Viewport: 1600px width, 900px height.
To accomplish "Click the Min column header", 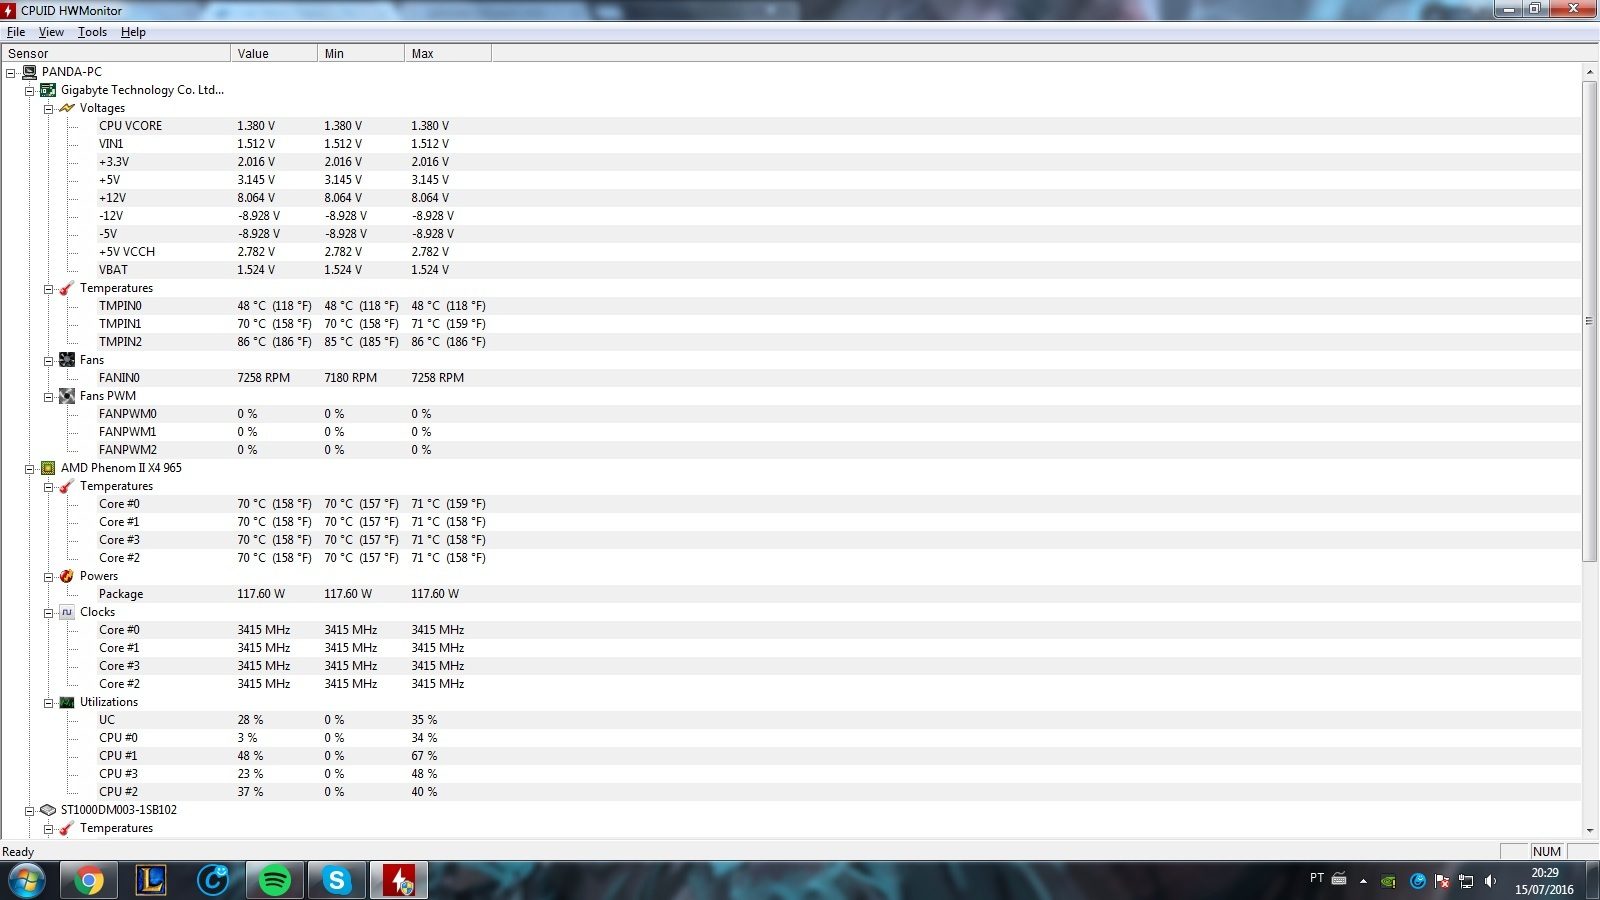I will pyautogui.click(x=360, y=53).
